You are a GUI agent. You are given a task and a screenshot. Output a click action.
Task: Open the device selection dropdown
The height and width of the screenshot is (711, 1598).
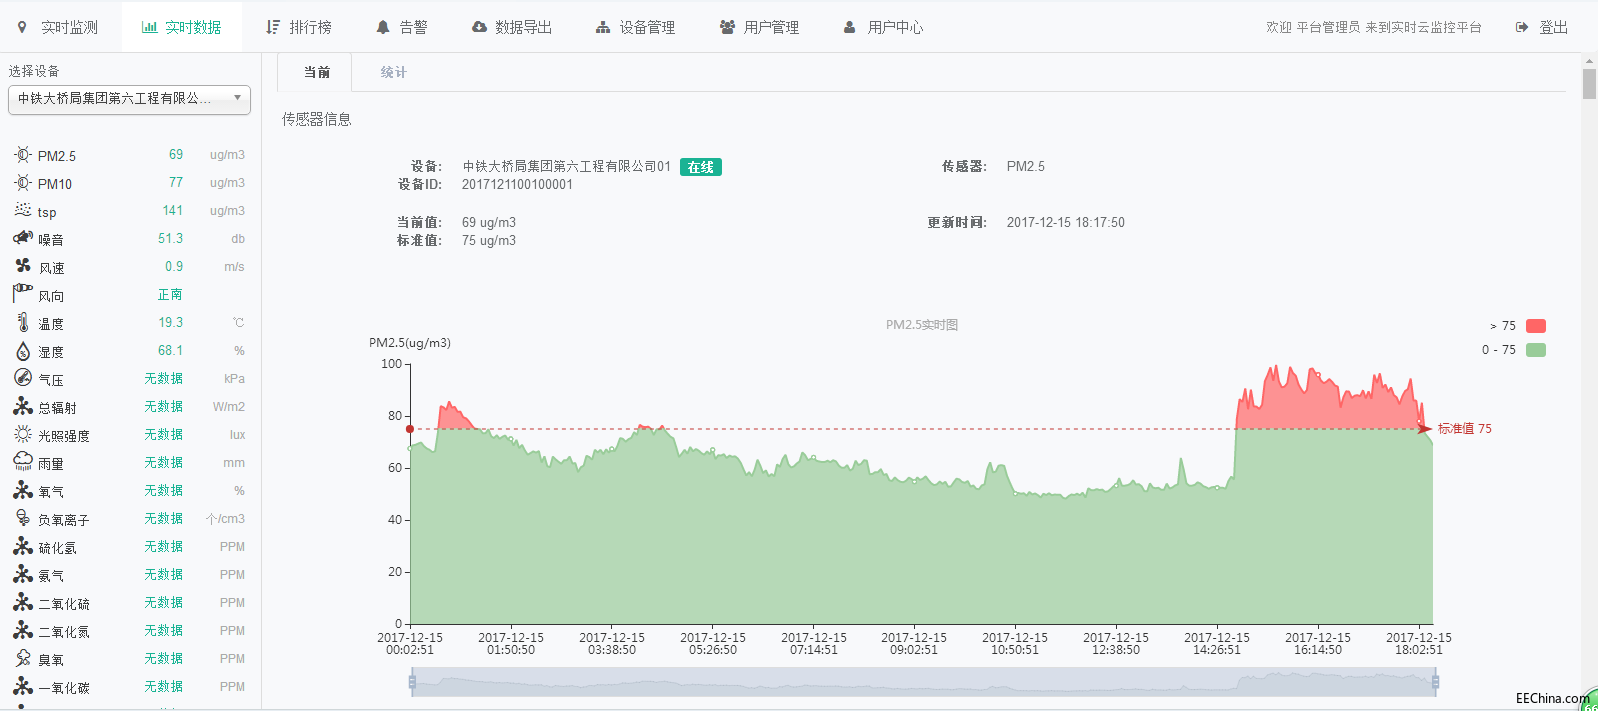click(129, 99)
